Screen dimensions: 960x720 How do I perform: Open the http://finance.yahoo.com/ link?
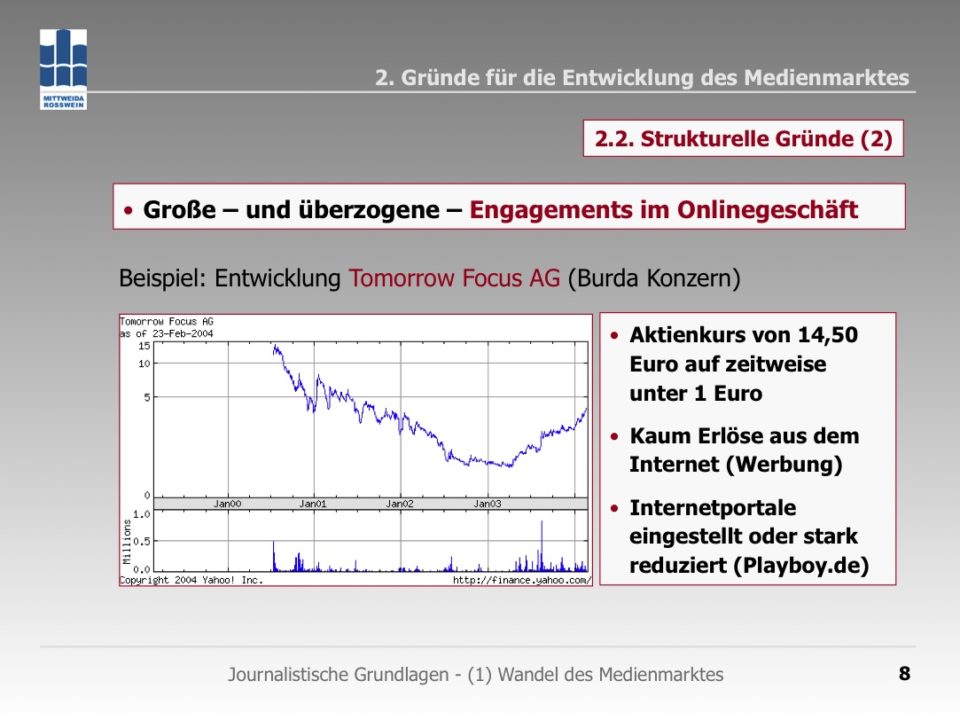pyautogui.click(x=522, y=580)
